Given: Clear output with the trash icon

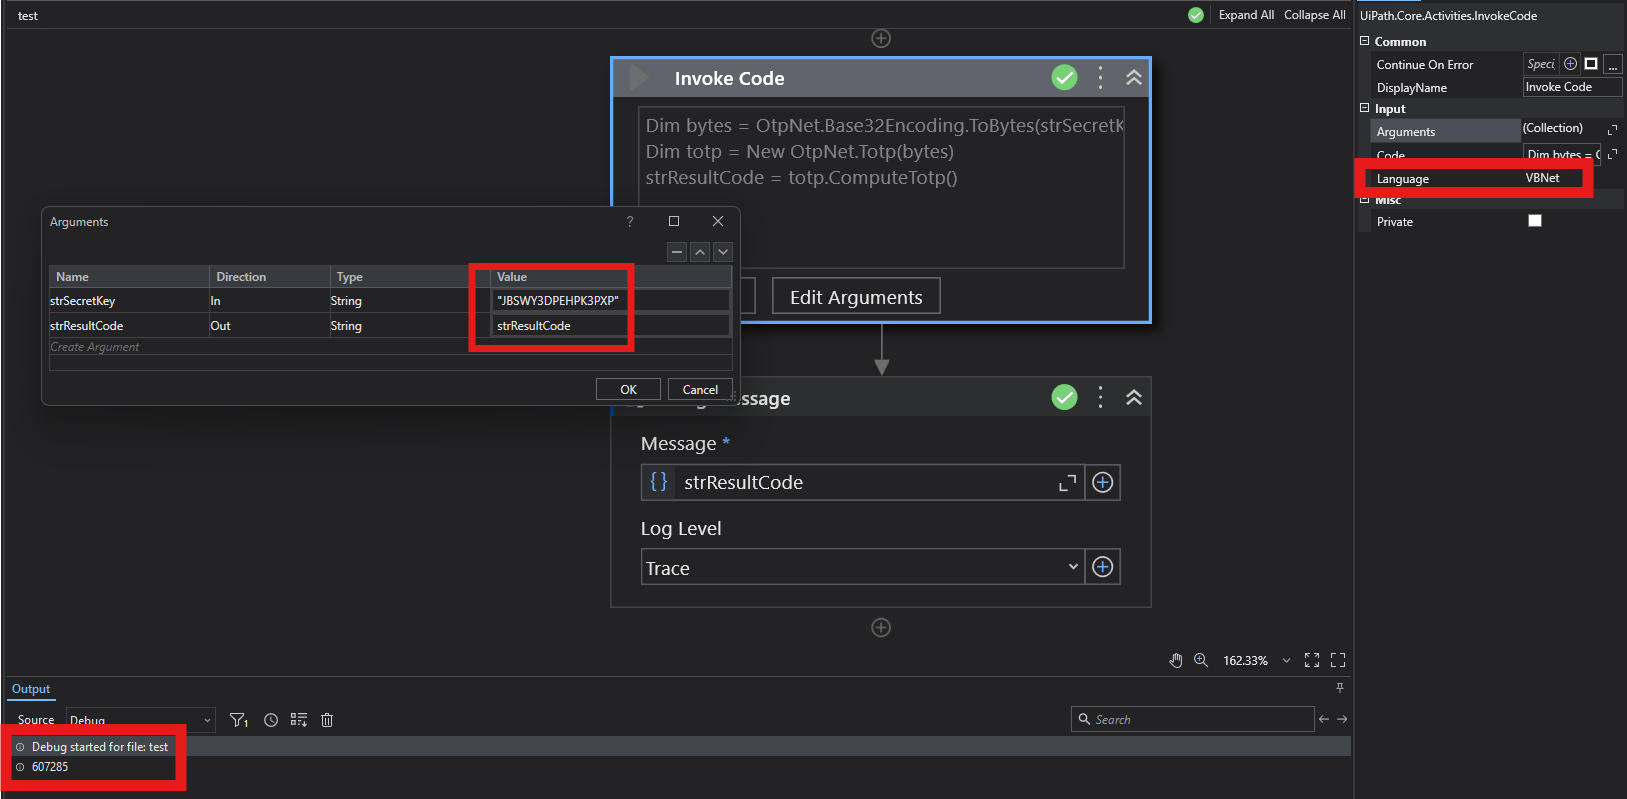Looking at the screenshot, I should (327, 720).
